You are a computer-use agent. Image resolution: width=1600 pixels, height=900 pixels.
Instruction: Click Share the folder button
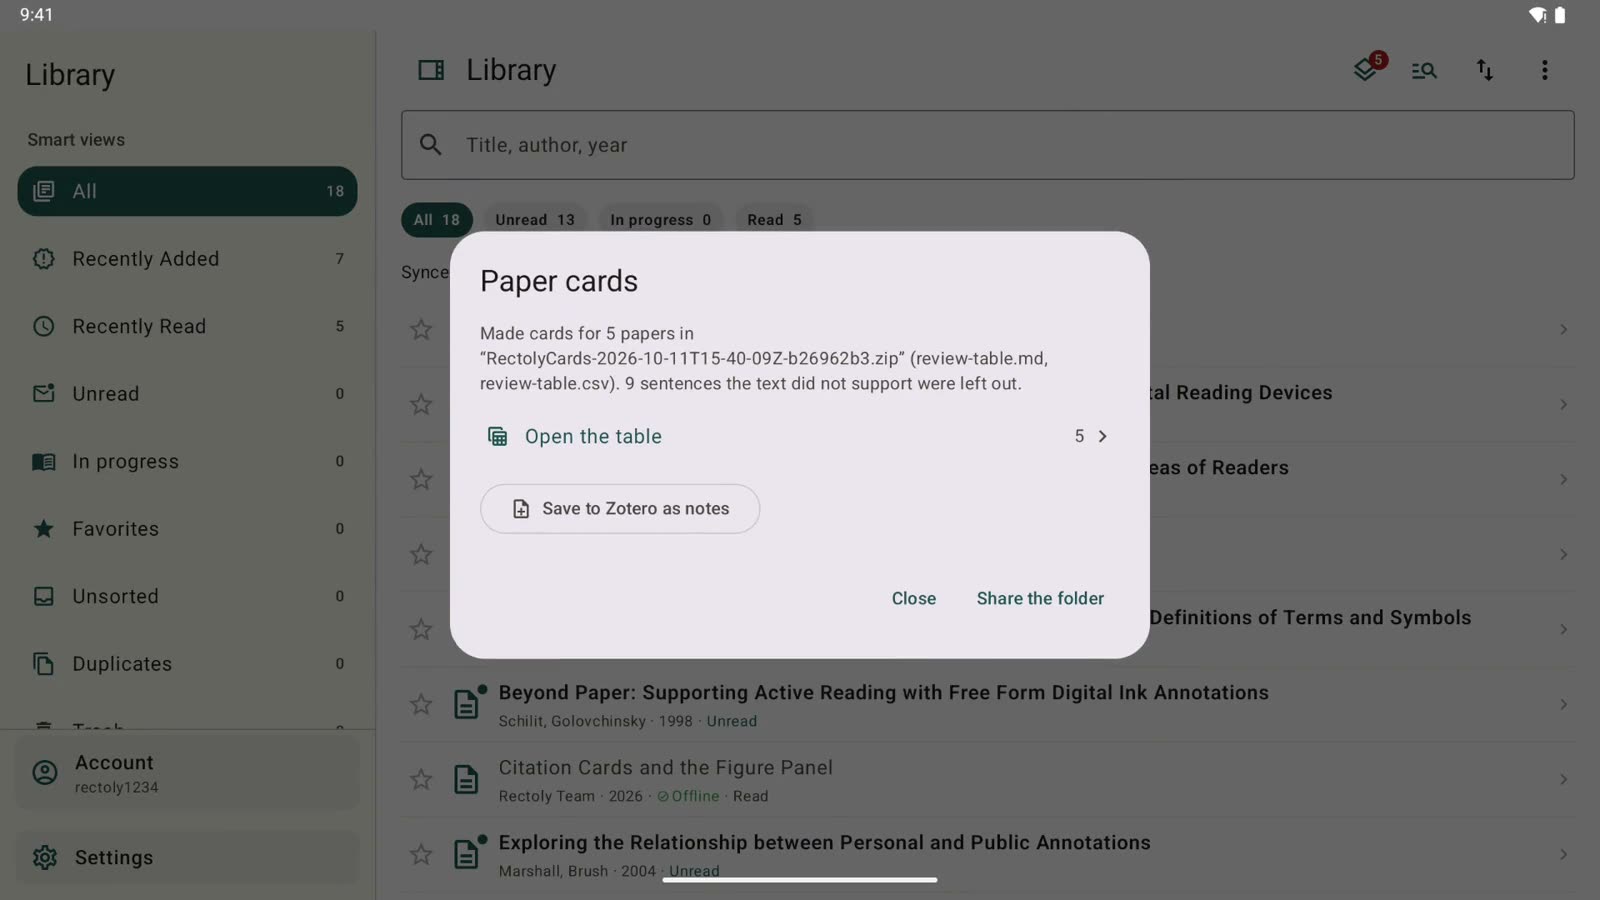point(1040,598)
